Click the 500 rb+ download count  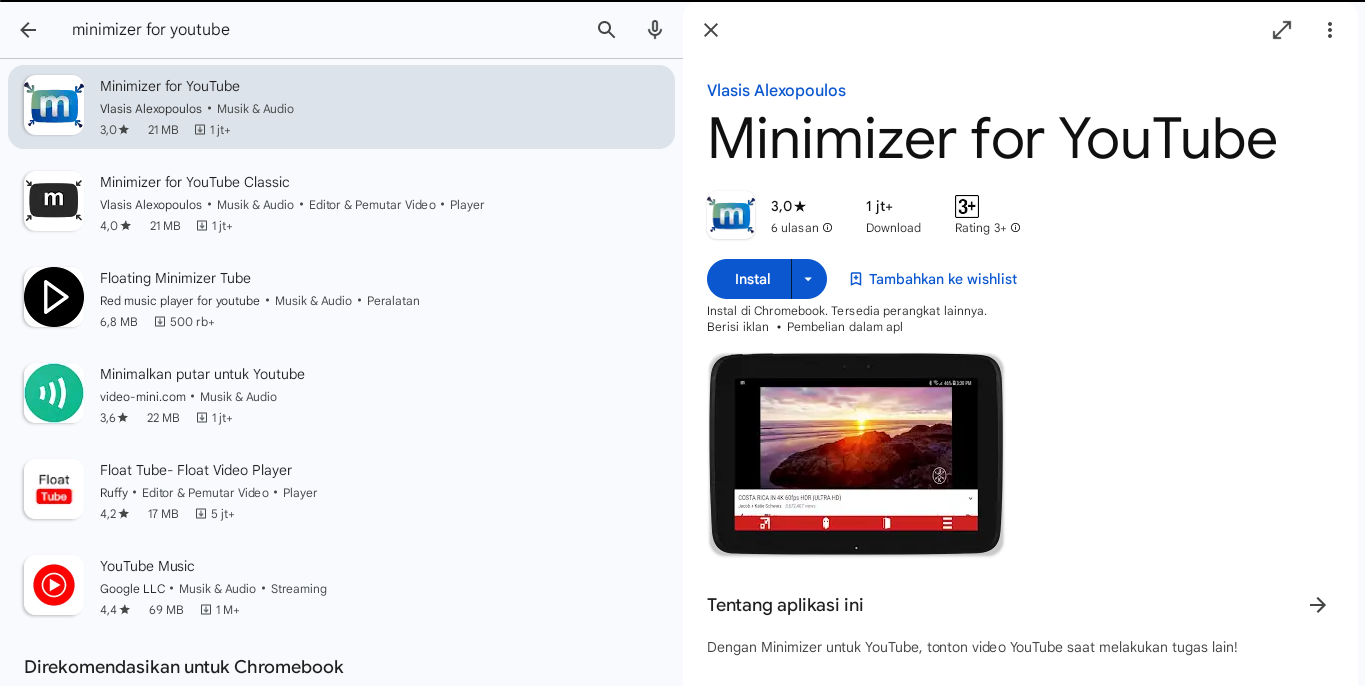click(x=184, y=322)
